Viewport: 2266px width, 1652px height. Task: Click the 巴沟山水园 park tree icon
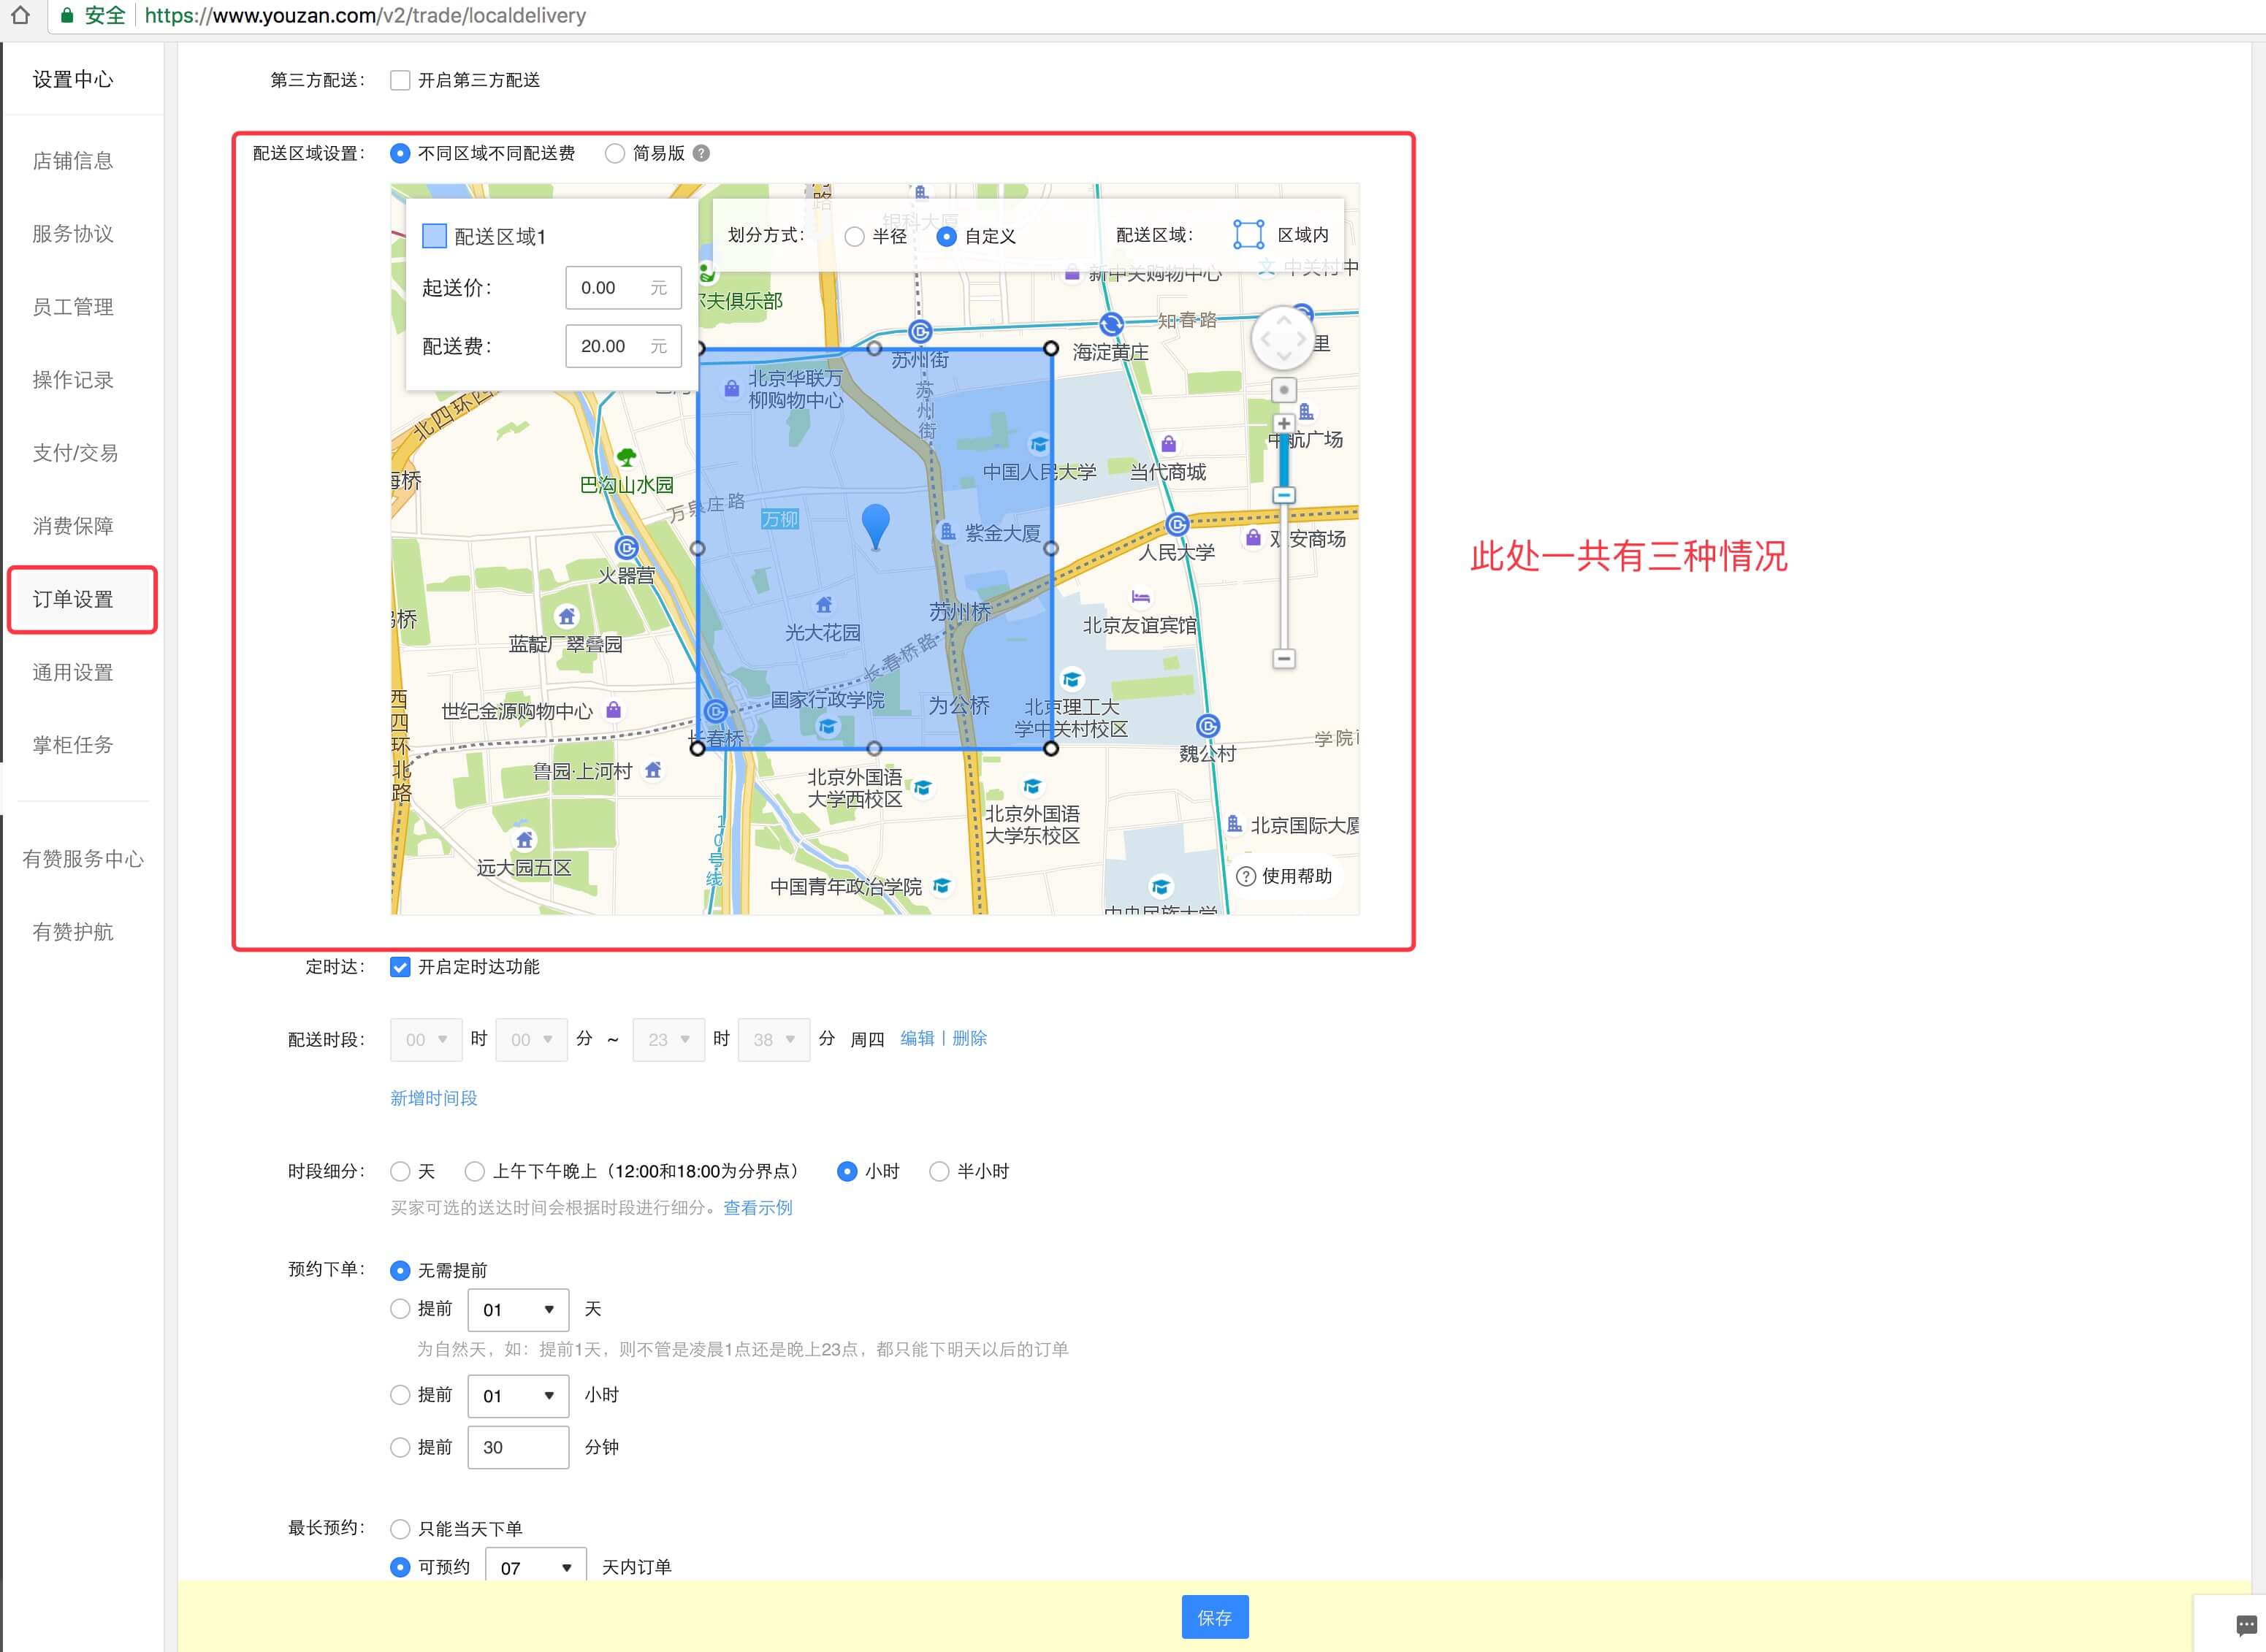(x=627, y=459)
